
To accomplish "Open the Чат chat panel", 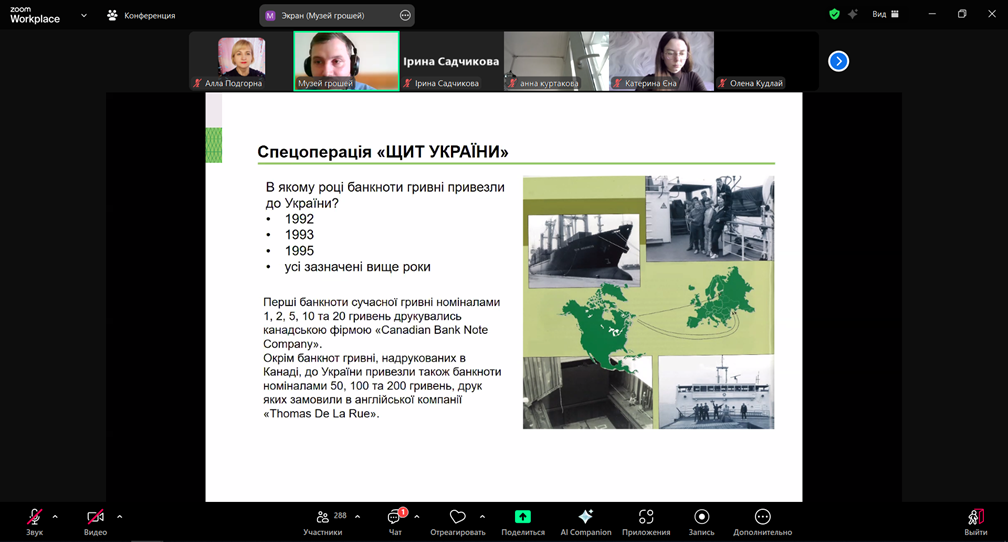I will tap(394, 521).
